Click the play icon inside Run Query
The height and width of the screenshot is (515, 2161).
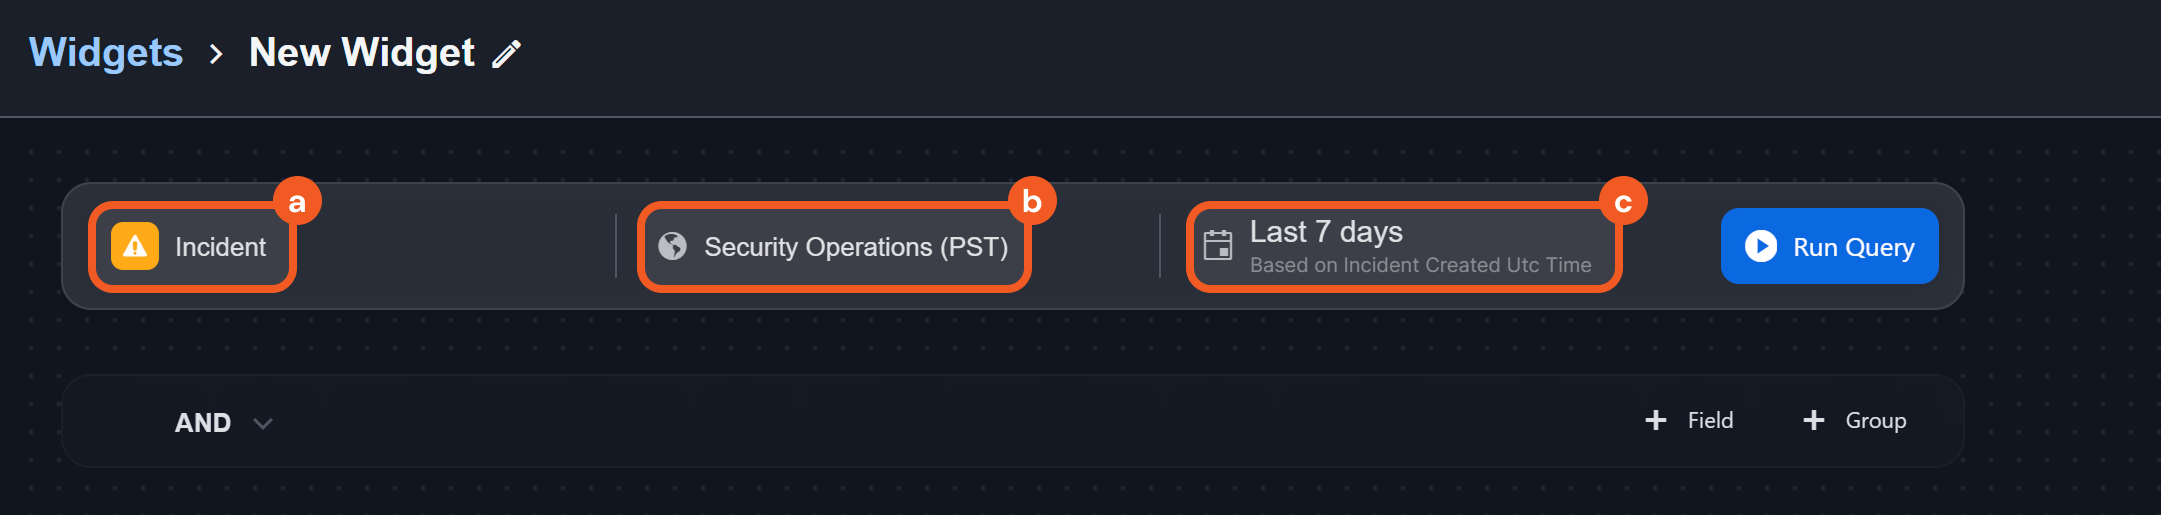pyautogui.click(x=1760, y=246)
